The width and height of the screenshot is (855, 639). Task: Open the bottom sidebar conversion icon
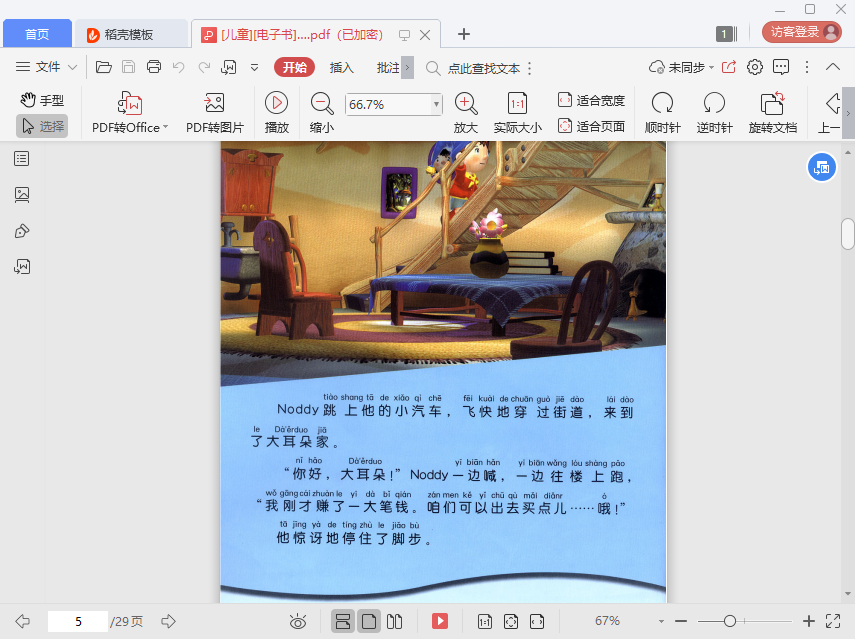(x=22, y=267)
